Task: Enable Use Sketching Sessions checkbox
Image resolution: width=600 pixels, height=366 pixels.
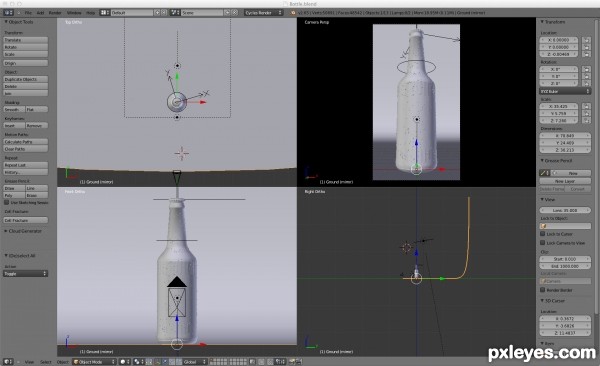Action: [x=7, y=202]
